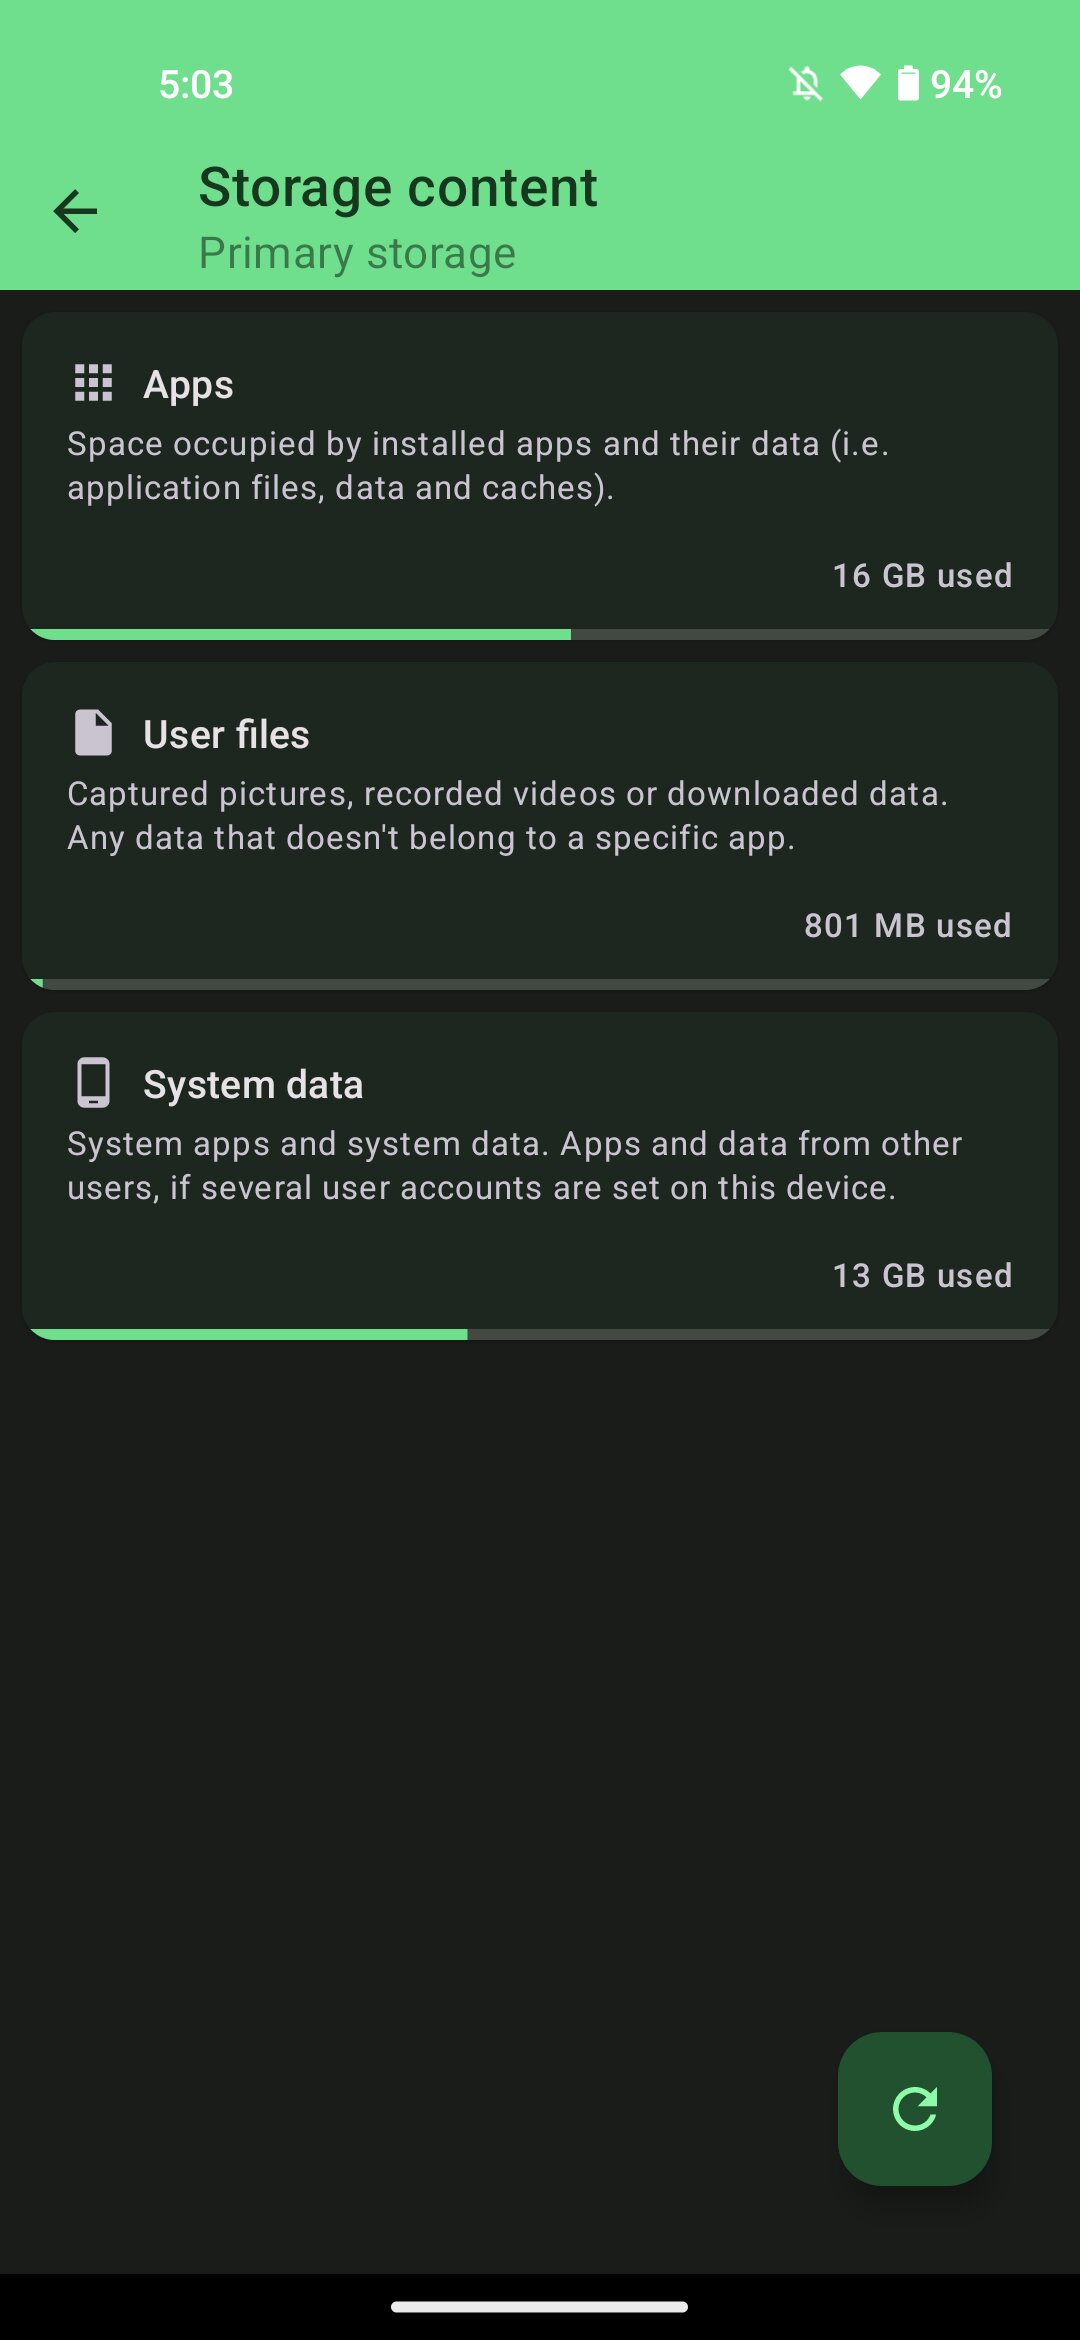Screen dimensions: 1080x2340
Task: Click the Primary storage subtitle
Action: 357,254
